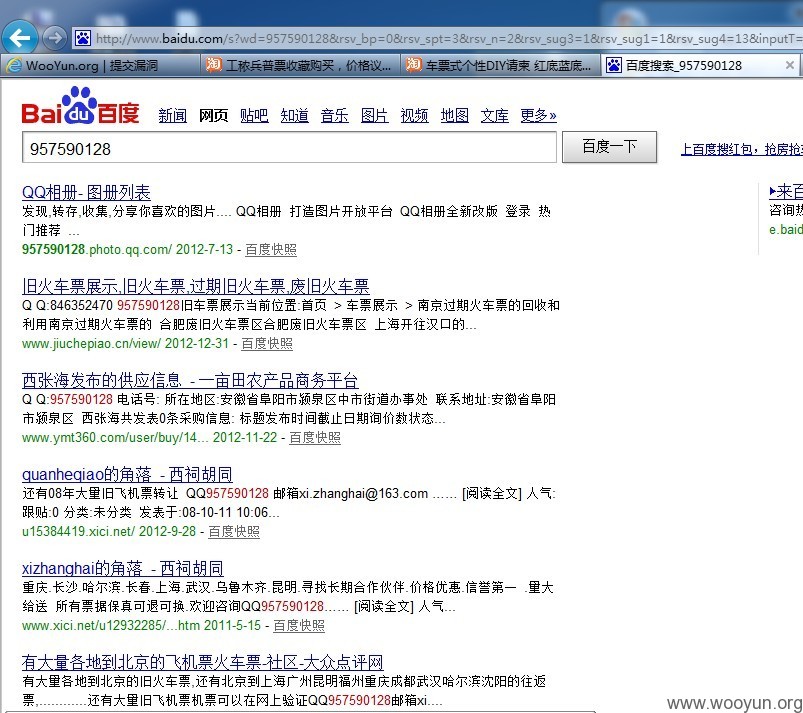
Task: Open the 有大量各地到北京的飞机票火车票 result
Action: (x=202, y=663)
